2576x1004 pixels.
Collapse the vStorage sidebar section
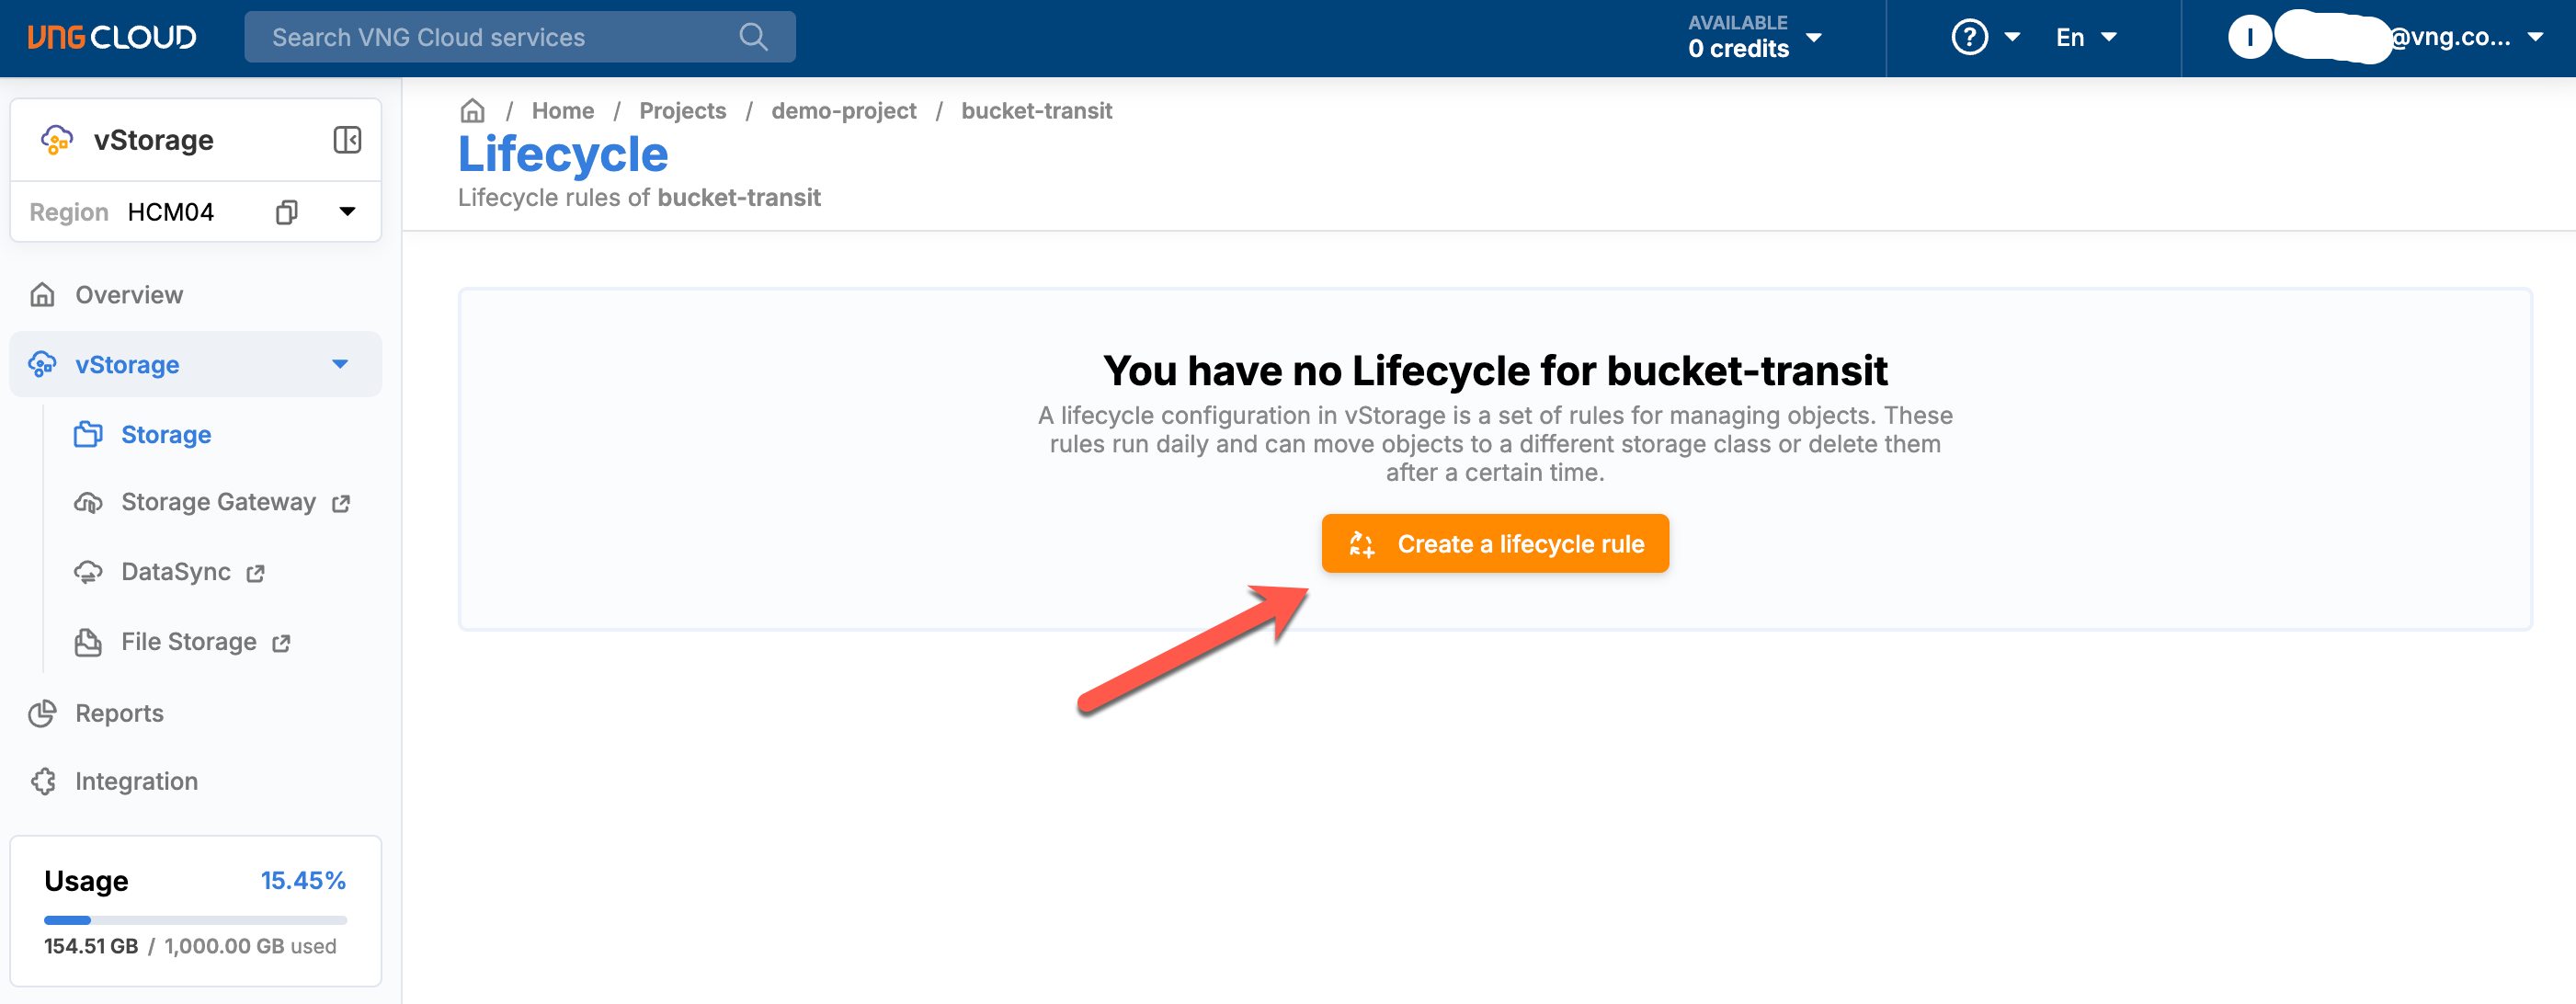click(339, 364)
